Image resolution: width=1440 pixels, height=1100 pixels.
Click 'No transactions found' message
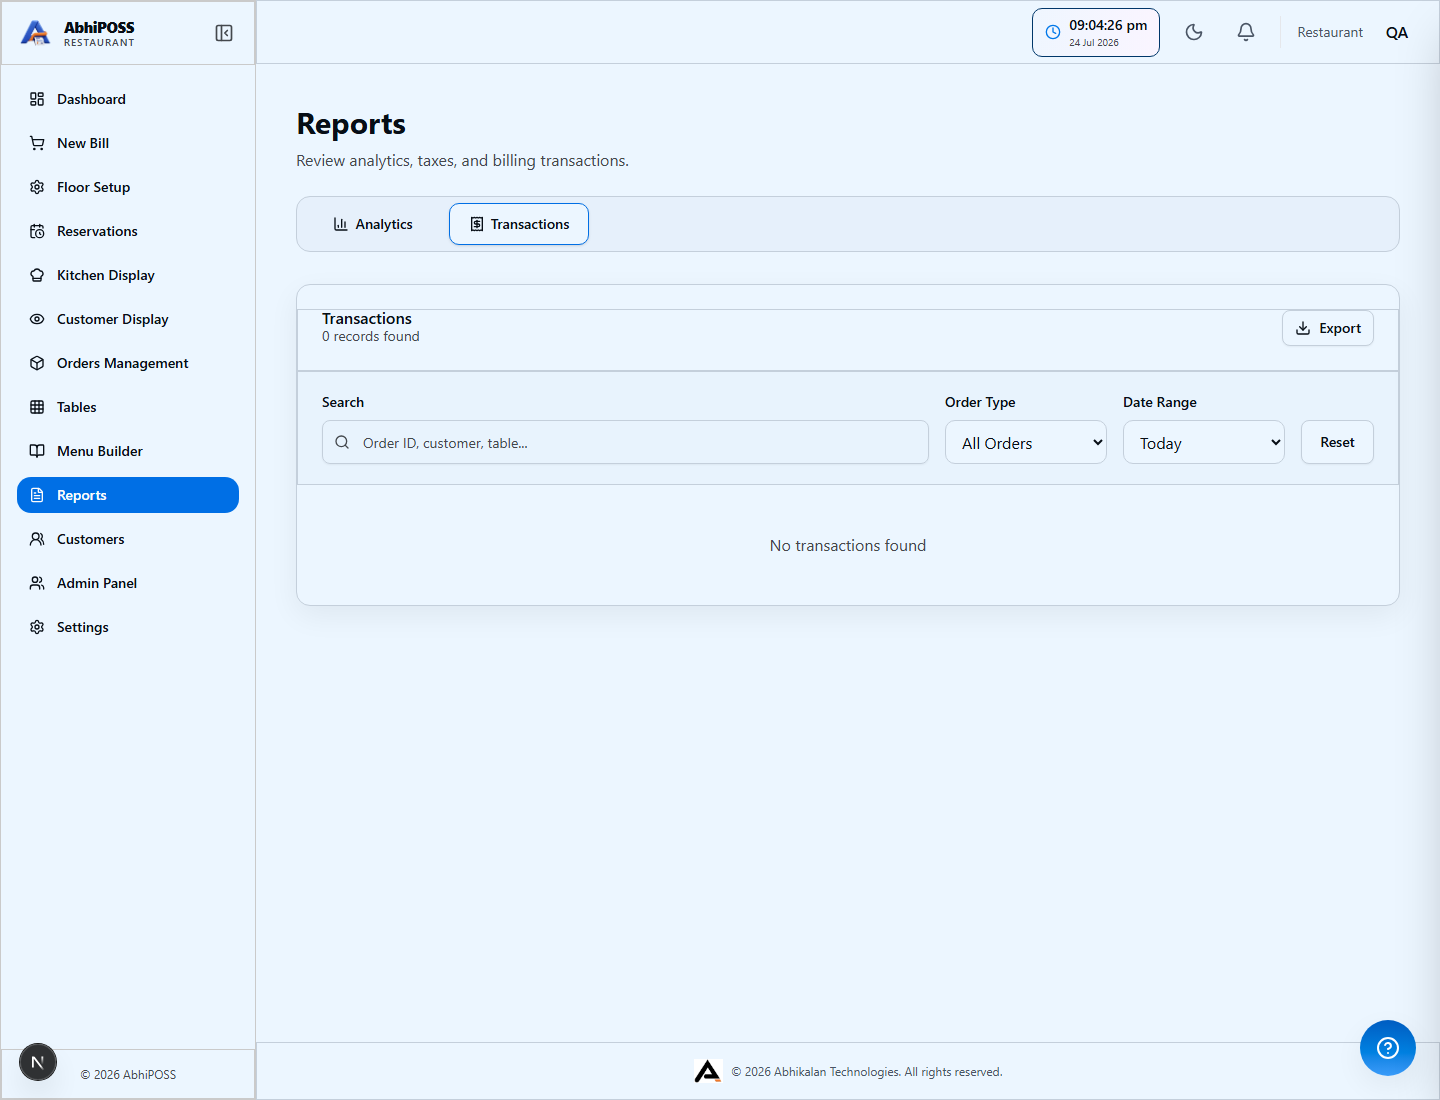pos(848,545)
